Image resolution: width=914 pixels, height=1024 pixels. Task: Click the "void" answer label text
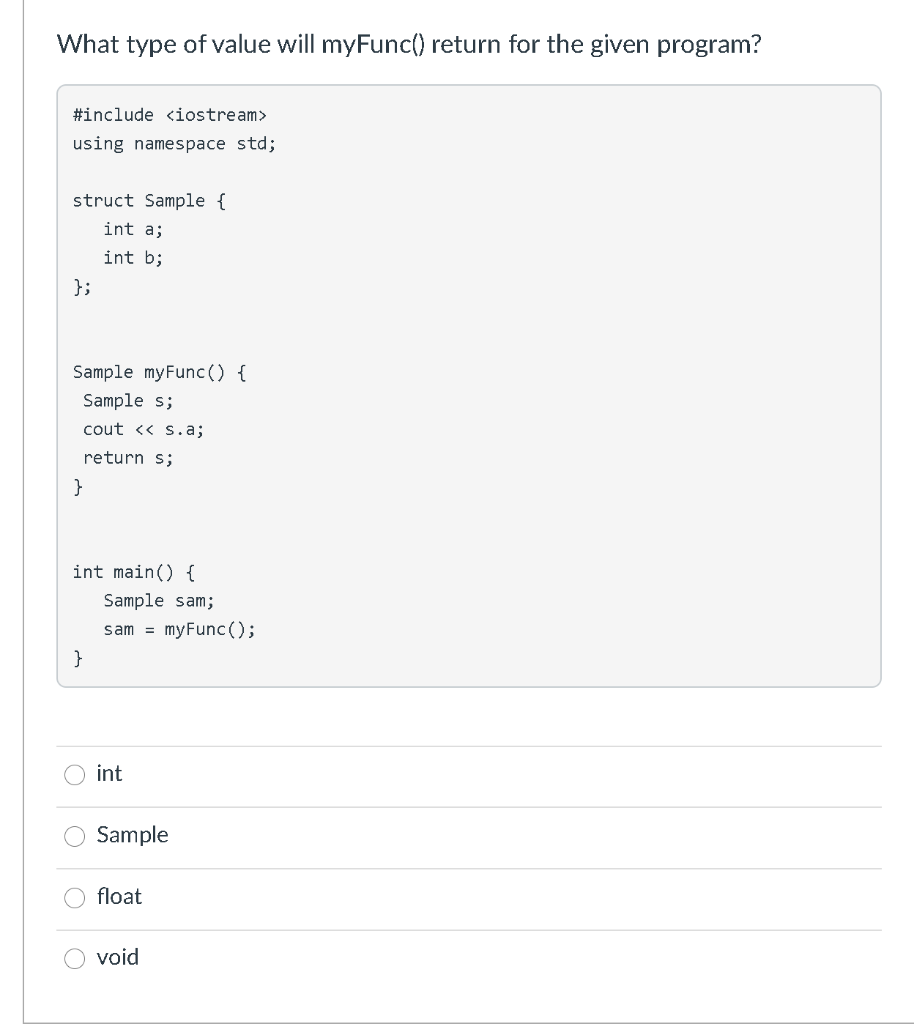coord(118,957)
